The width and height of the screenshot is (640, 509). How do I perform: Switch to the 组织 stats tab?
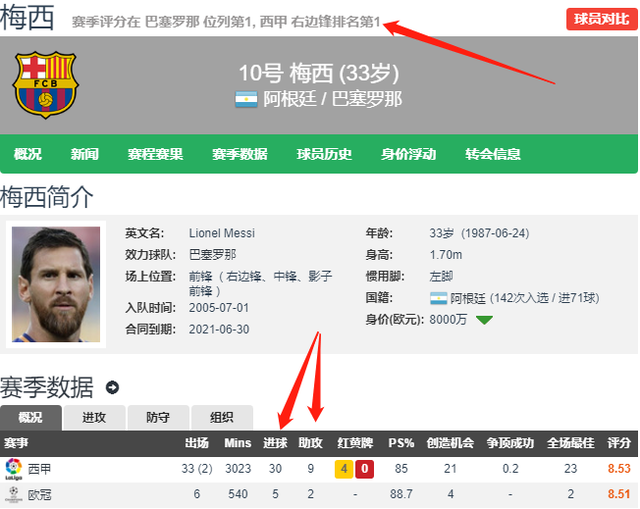pos(222,418)
